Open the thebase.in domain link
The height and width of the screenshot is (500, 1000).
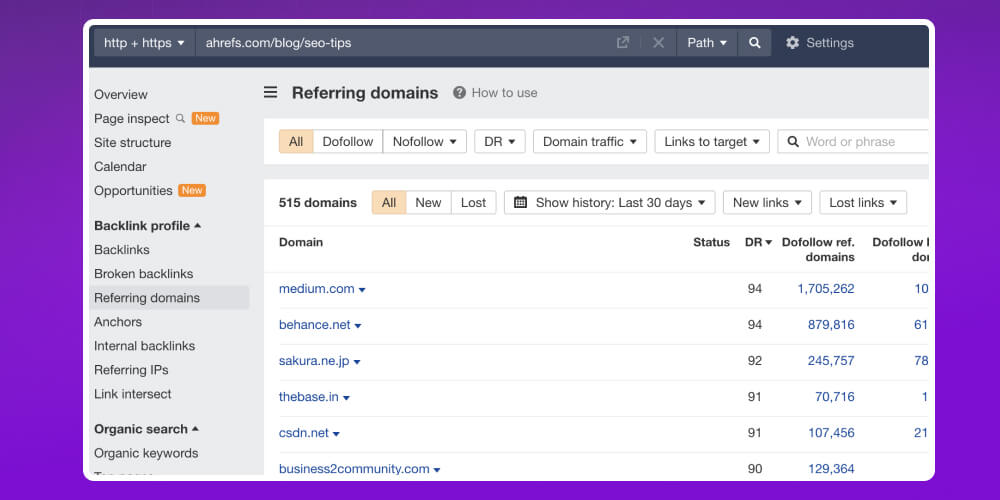(x=309, y=397)
